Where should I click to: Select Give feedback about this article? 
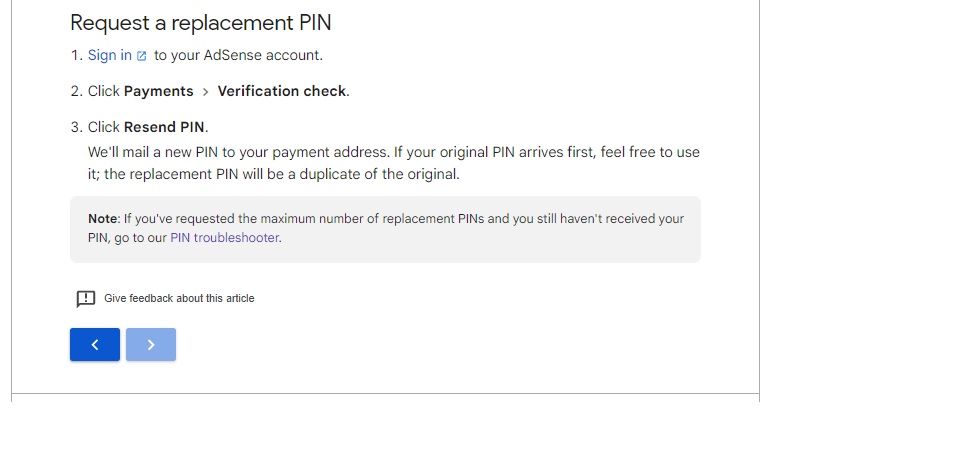(179, 298)
